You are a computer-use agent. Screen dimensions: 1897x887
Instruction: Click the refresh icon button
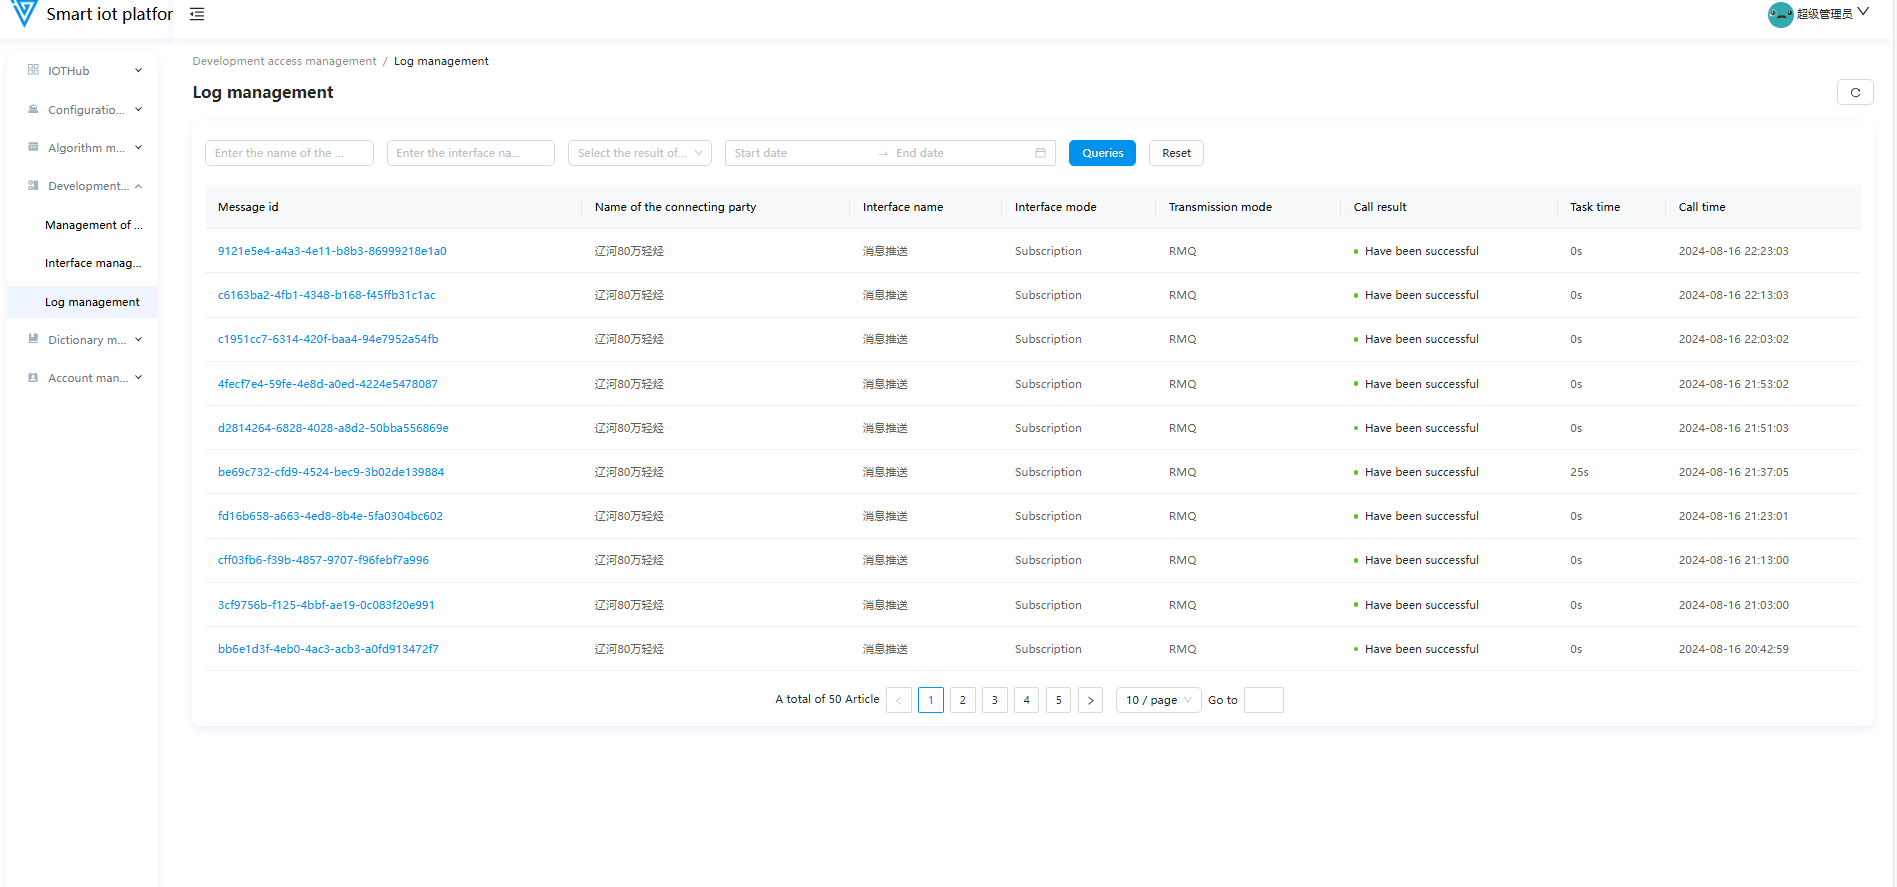tap(1855, 93)
